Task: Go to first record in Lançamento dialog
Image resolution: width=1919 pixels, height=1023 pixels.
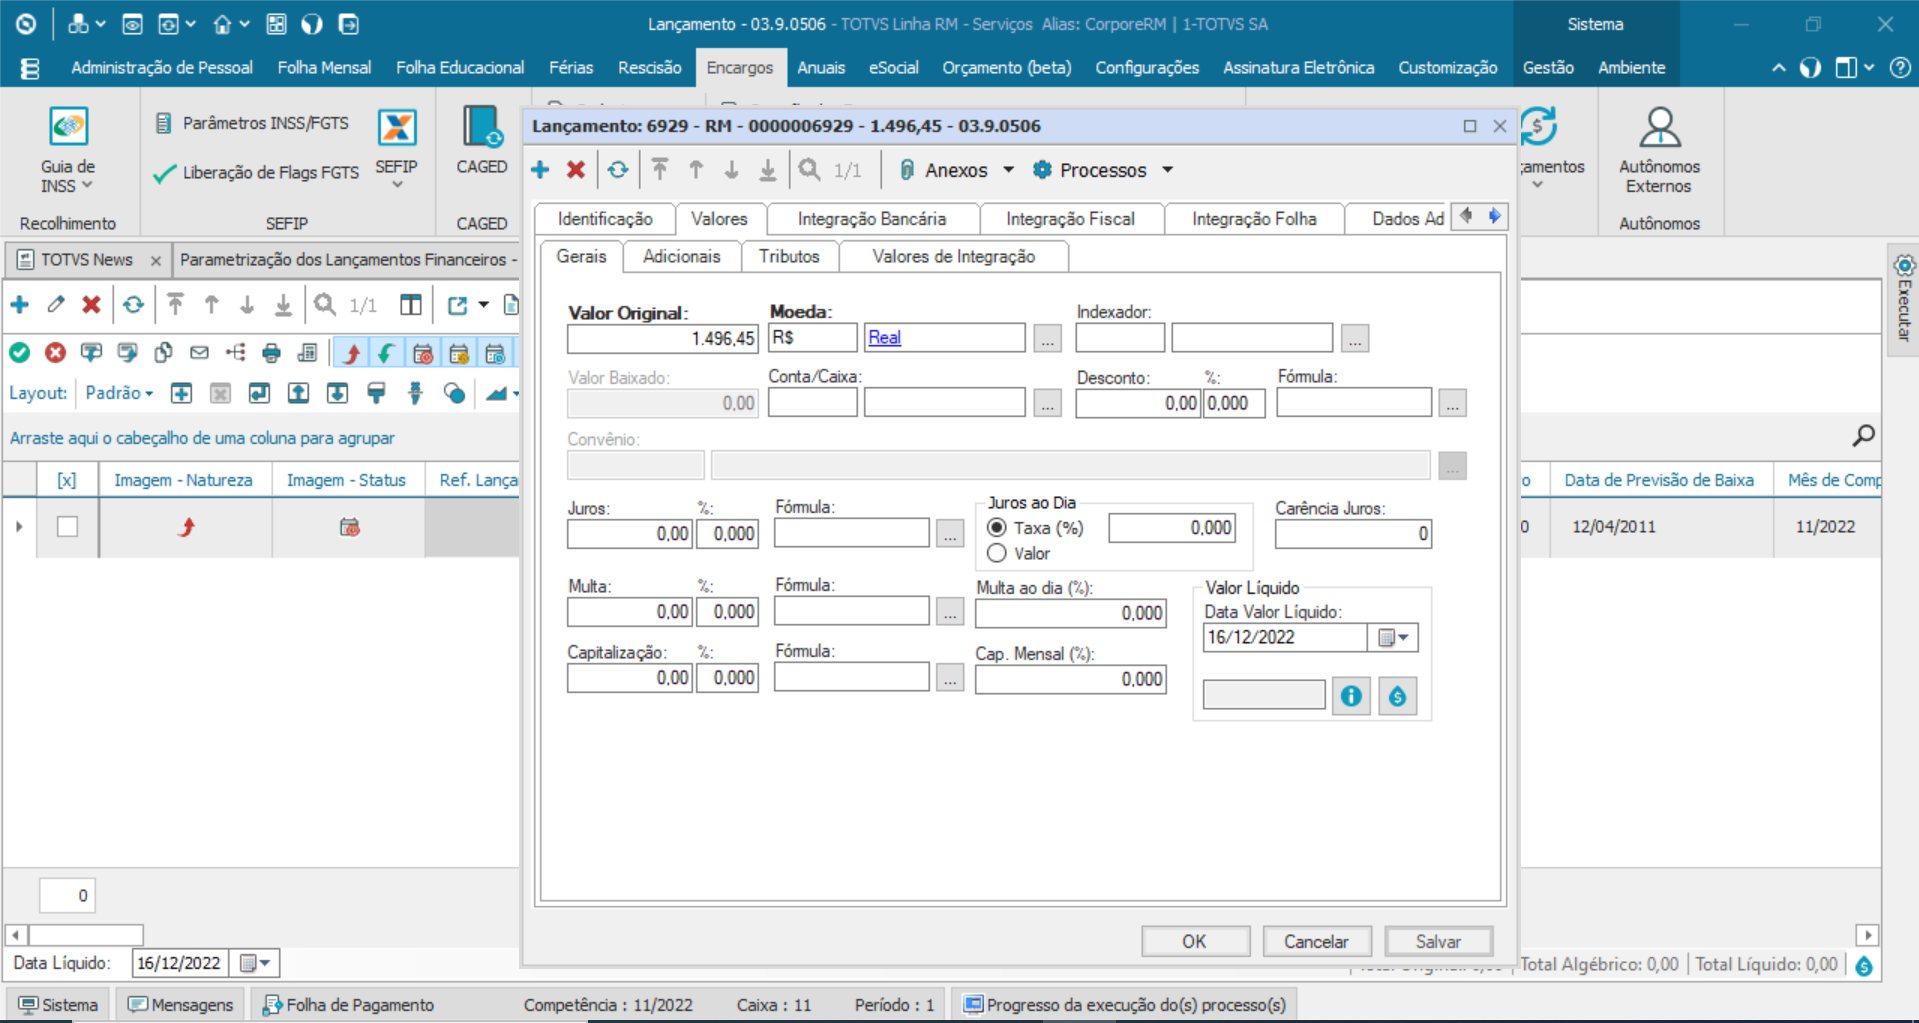Action: (660, 170)
